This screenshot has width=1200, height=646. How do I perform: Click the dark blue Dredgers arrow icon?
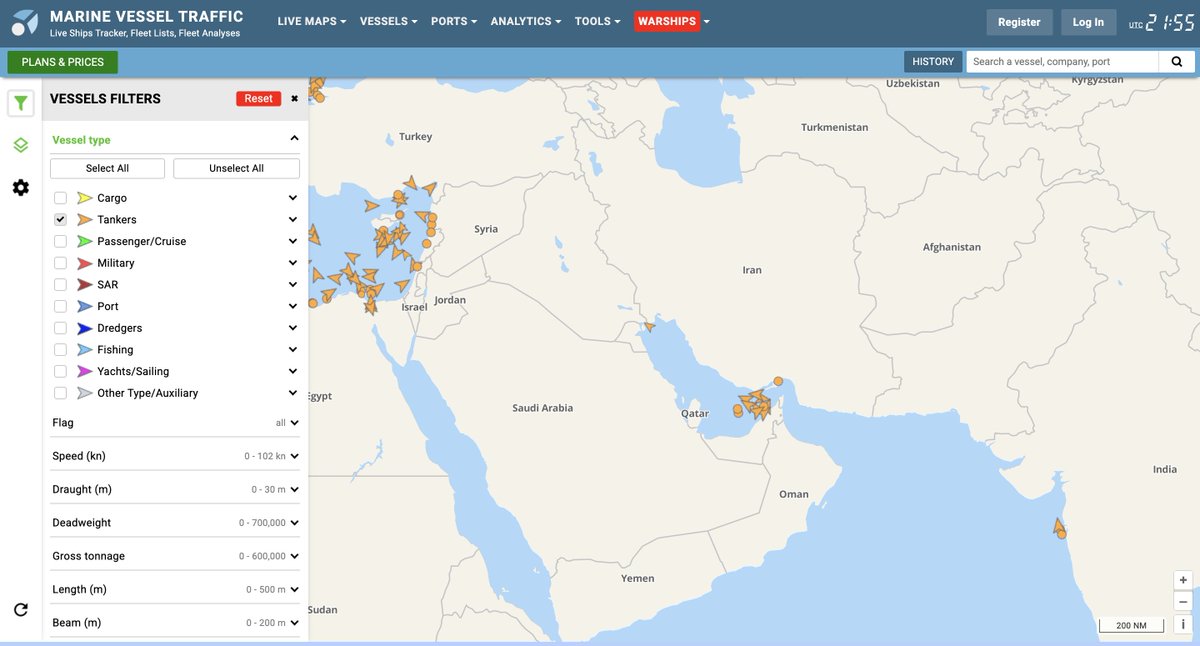click(84, 328)
